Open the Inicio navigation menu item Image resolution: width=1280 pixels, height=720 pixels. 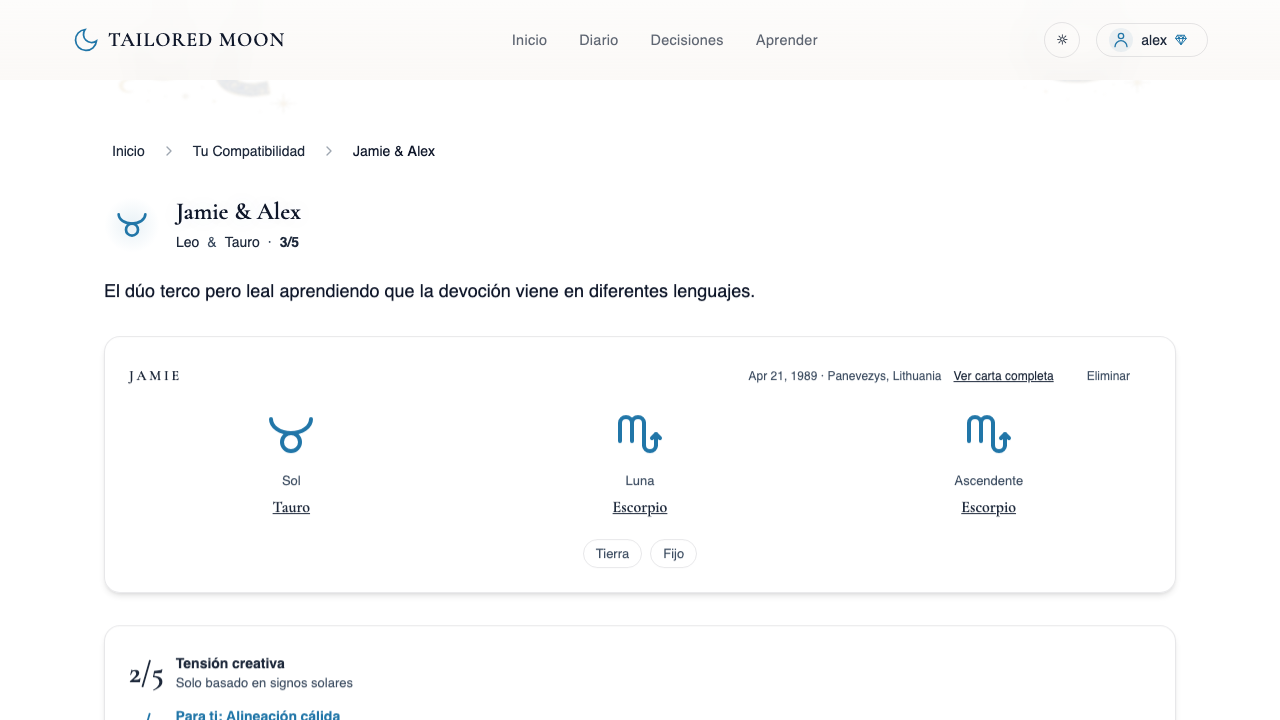click(x=529, y=40)
